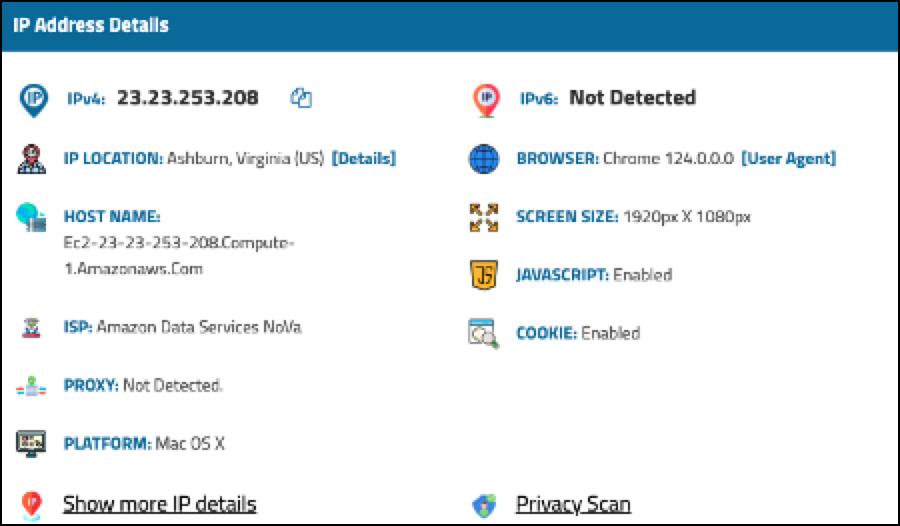This screenshot has width=900, height=526.
Task: Click the IPv4 address 23.23.253.208 text
Action: (x=187, y=98)
